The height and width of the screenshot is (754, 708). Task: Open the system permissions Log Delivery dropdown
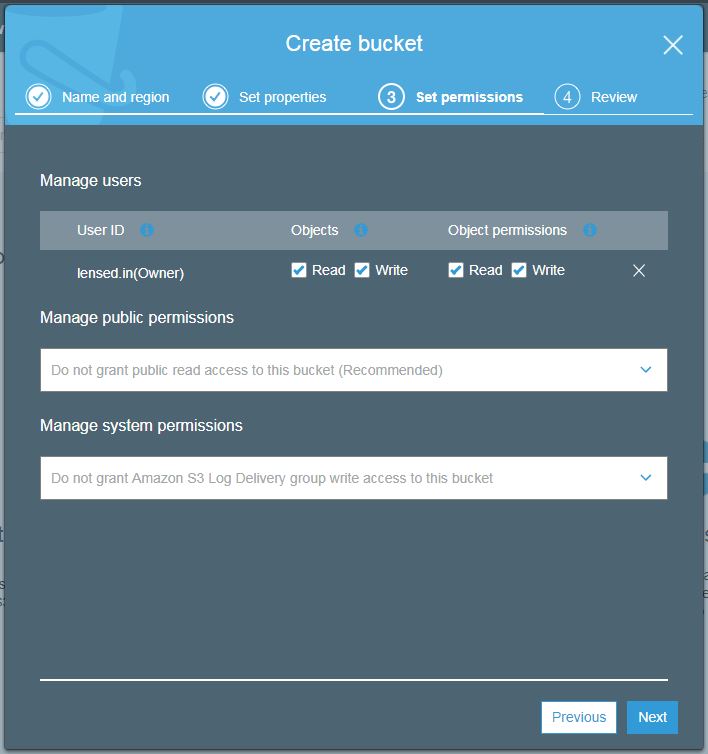(x=354, y=478)
